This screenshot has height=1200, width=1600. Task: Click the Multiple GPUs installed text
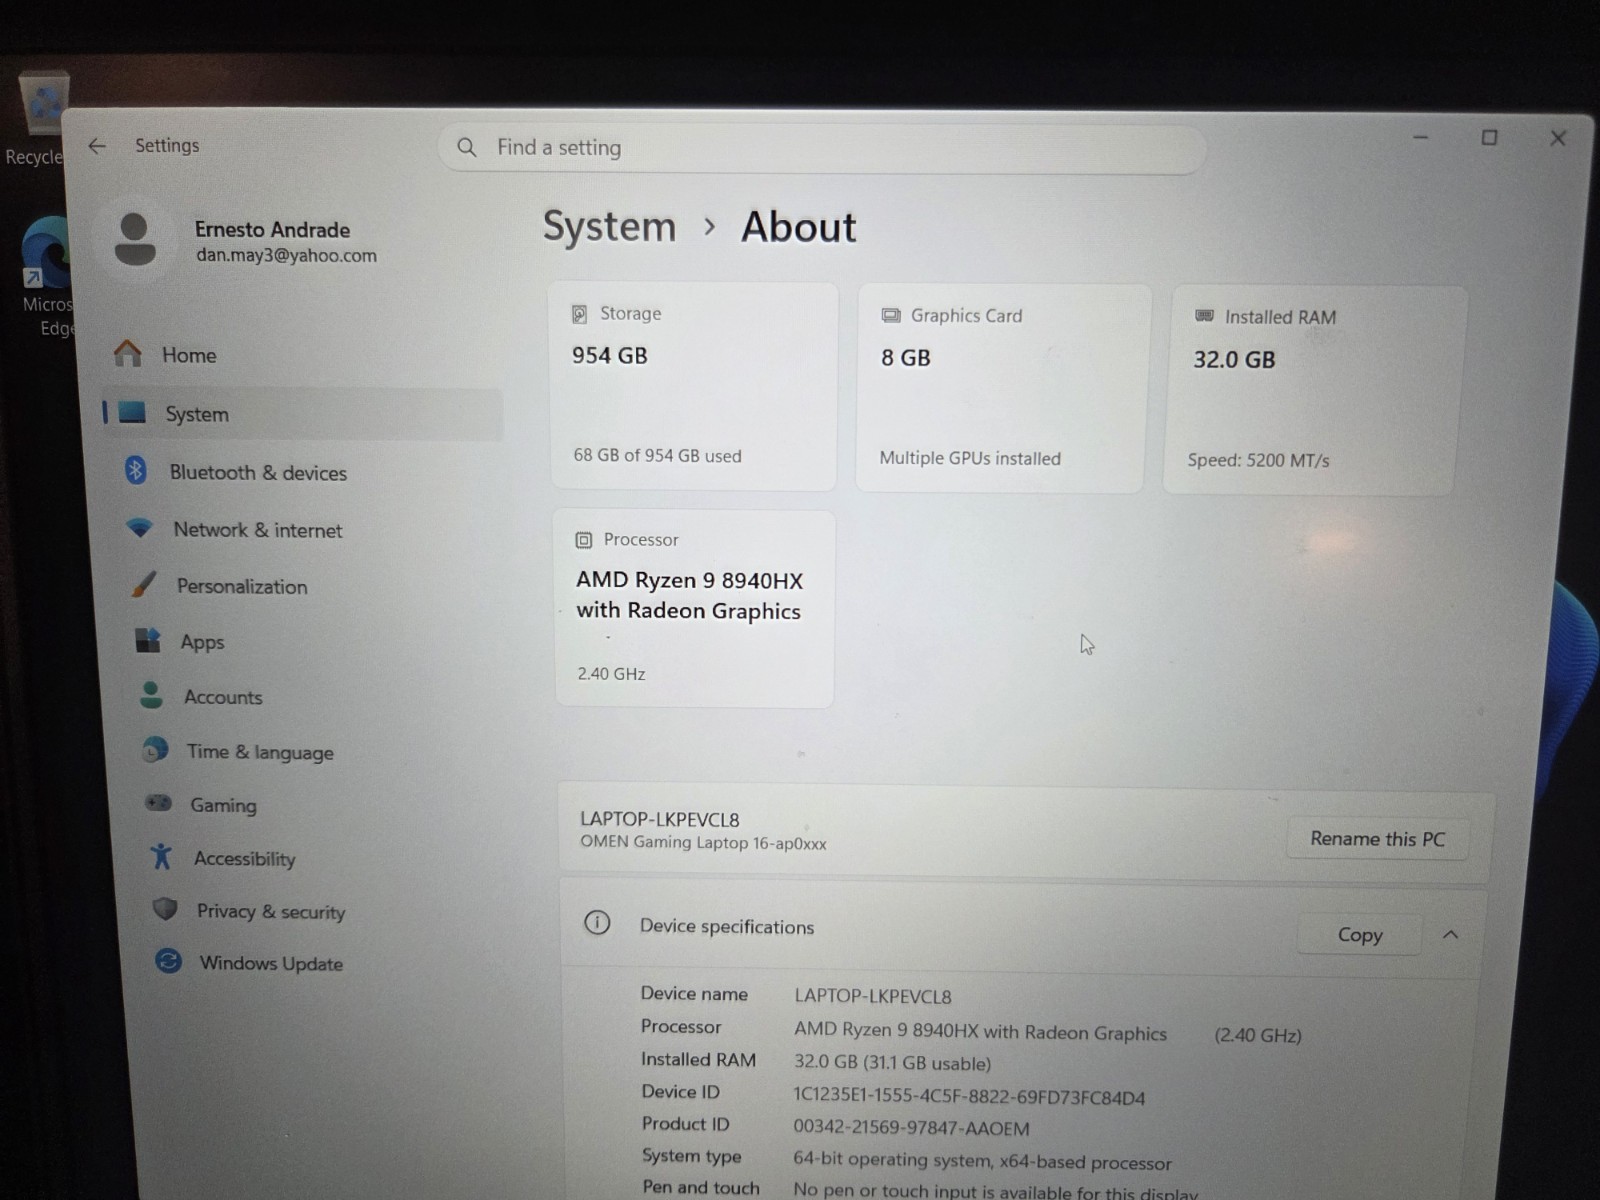[x=970, y=459]
